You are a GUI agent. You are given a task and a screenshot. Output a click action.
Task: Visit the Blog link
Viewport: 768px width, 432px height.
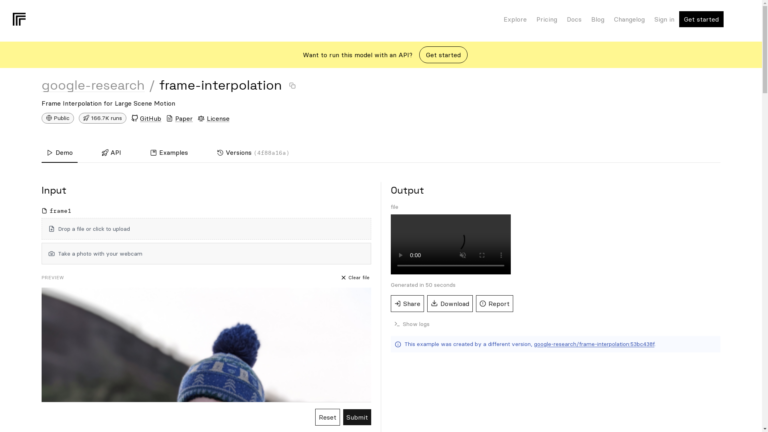(598, 20)
